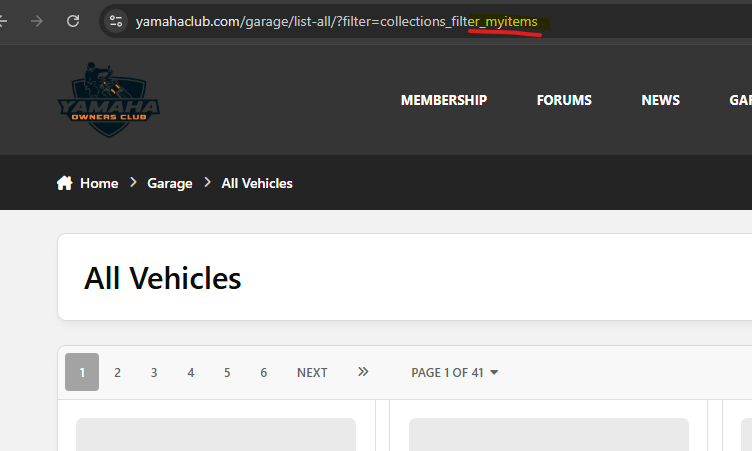Open the first vehicle thumbnail placeholder

click(216, 434)
